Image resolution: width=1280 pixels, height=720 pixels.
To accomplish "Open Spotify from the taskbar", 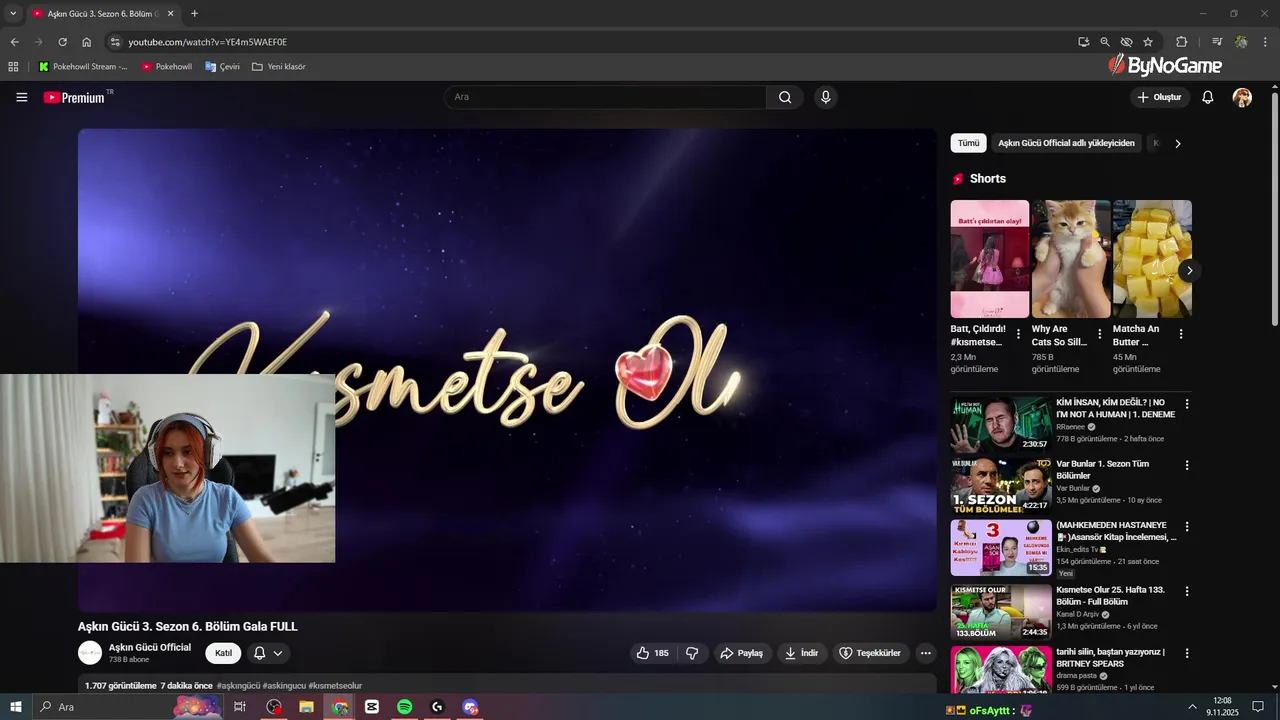I will coord(404,707).
